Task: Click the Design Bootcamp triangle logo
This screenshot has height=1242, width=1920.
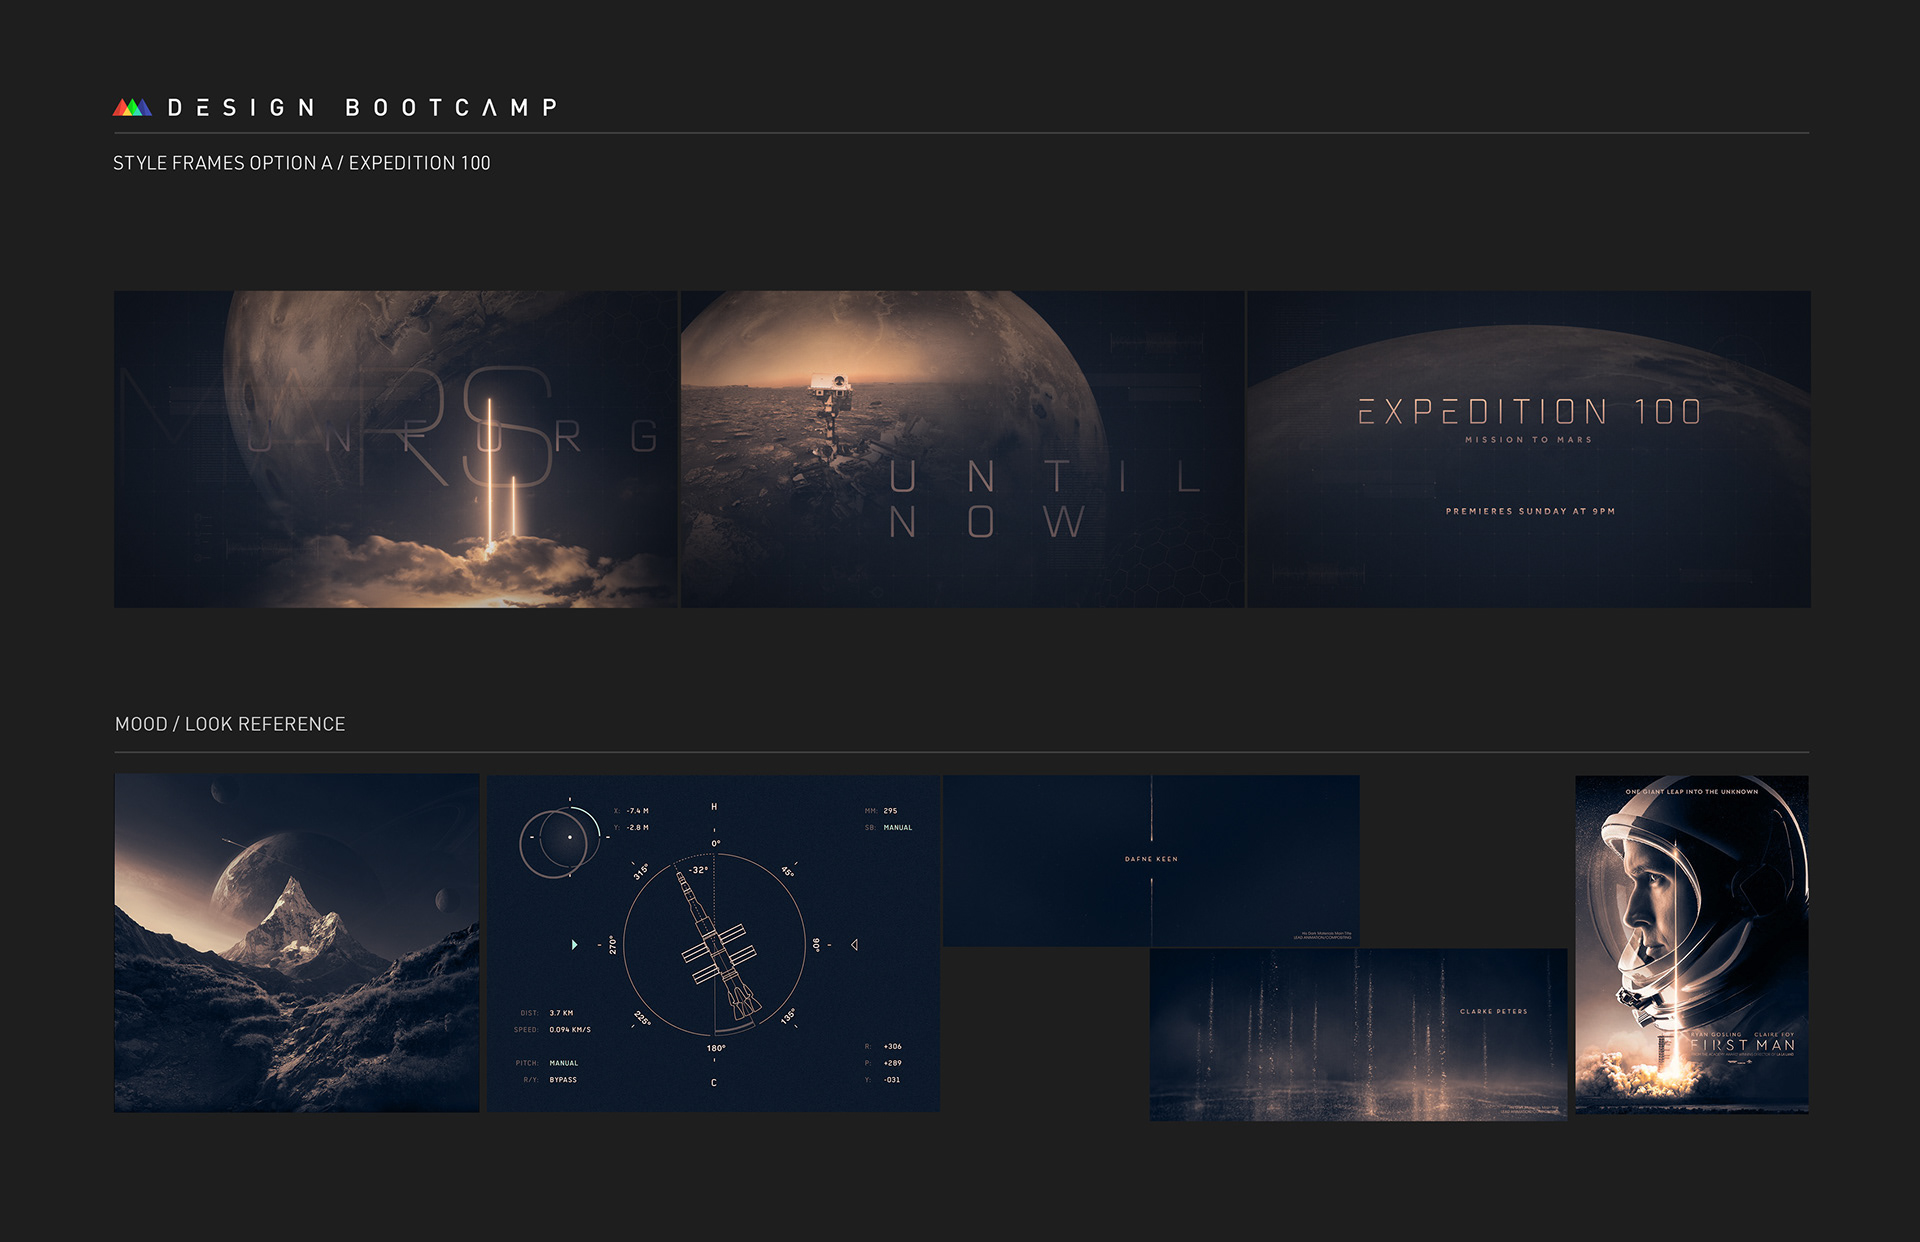Action: [x=132, y=107]
